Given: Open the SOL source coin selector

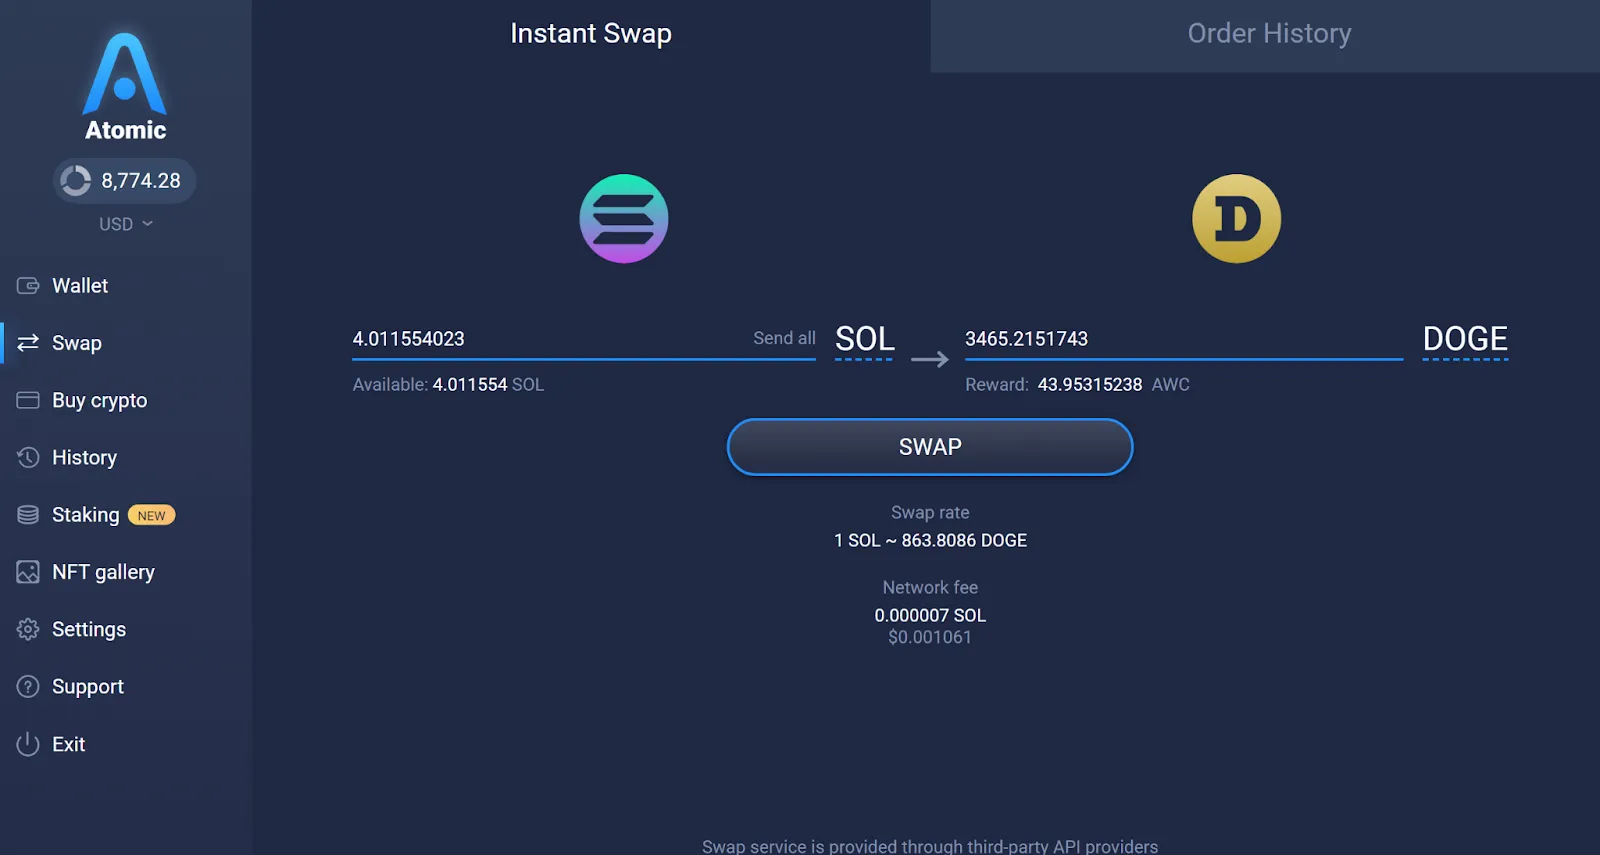Looking at the screenshot, I should pyautogui.click(x=865, y=340).
